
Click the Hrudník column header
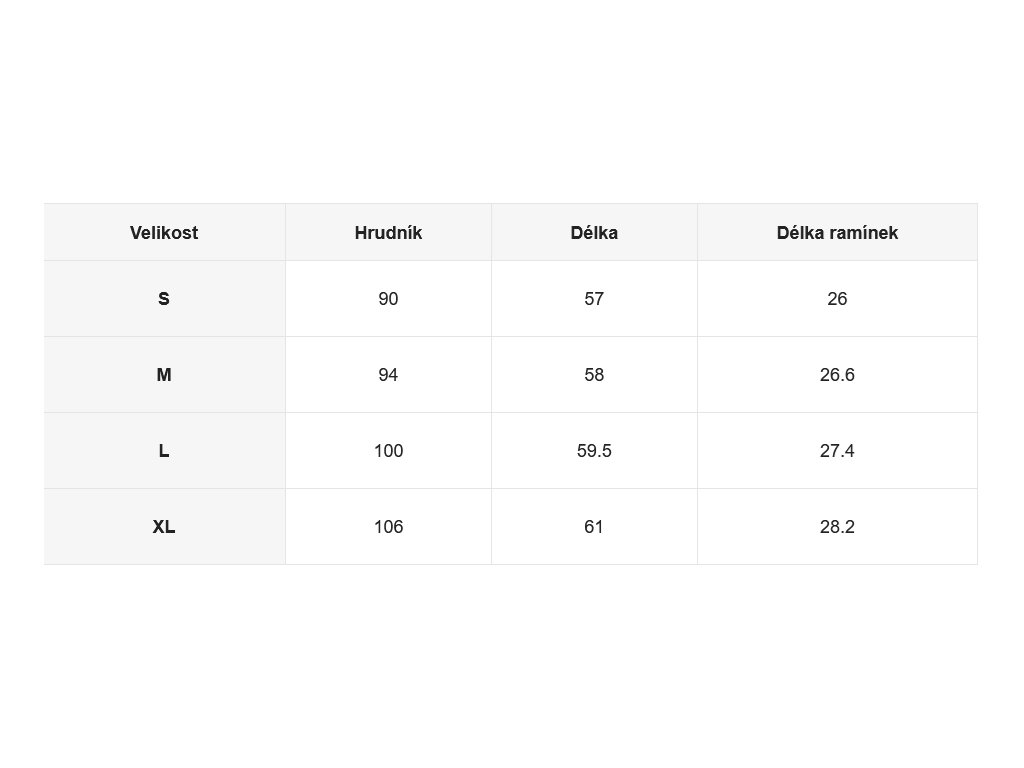[x=388, y=232]
